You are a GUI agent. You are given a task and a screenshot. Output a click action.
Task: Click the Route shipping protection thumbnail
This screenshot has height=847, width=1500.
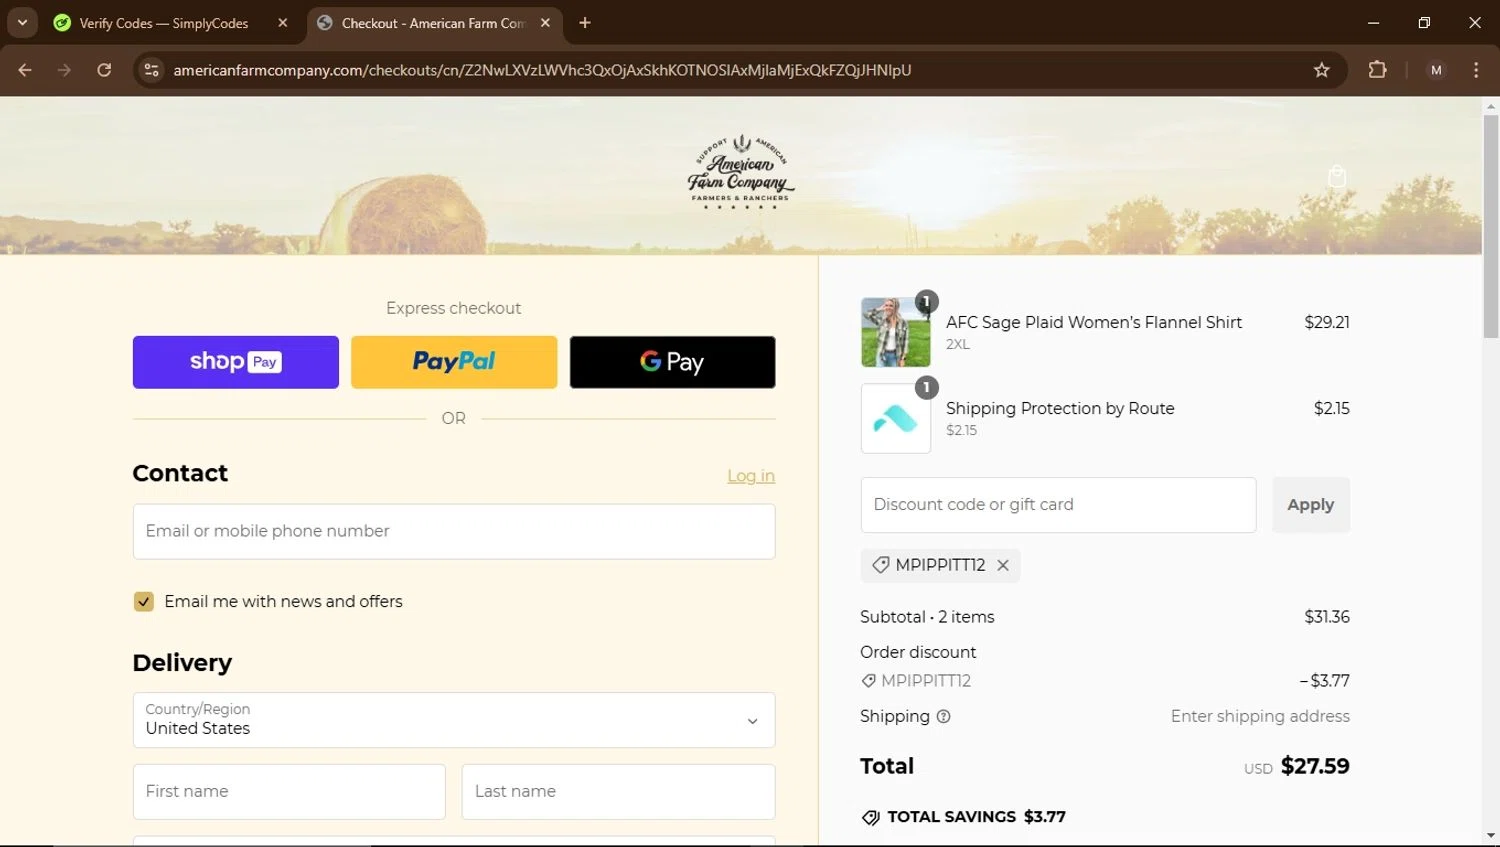pos(895,418)
